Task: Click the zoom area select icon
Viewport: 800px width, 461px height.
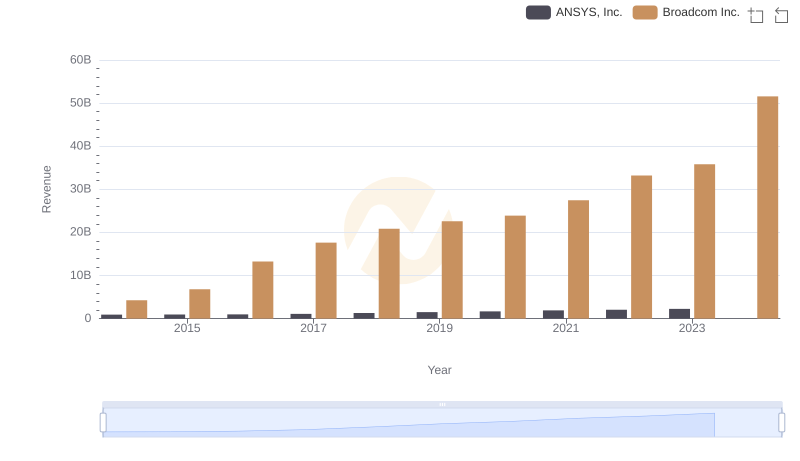Action: (x=756, y=14)
